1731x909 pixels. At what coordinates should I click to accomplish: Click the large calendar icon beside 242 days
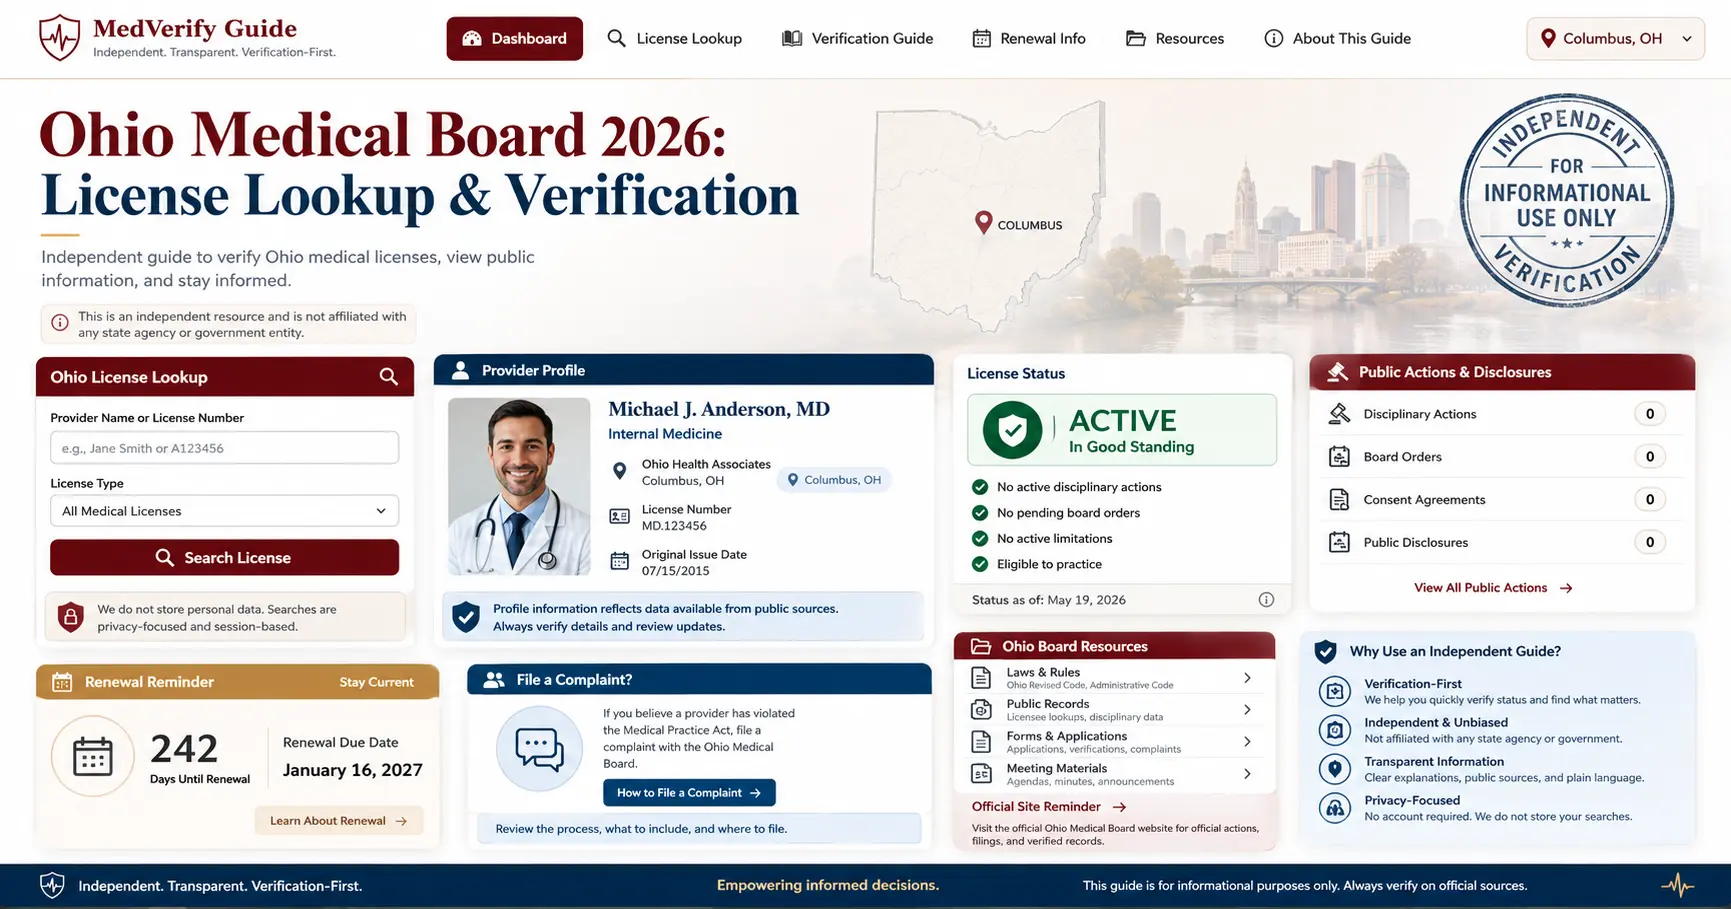92,756
